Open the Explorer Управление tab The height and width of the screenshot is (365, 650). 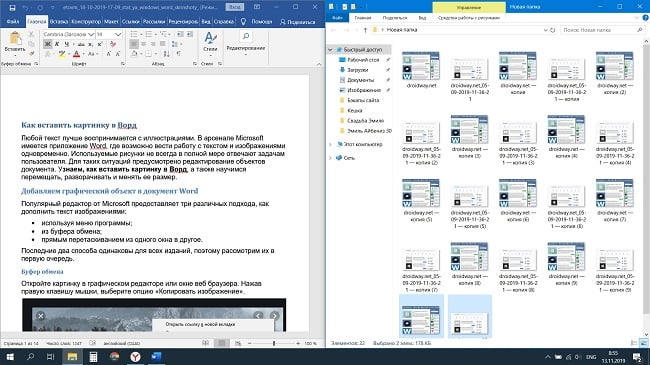click(469, 7)
